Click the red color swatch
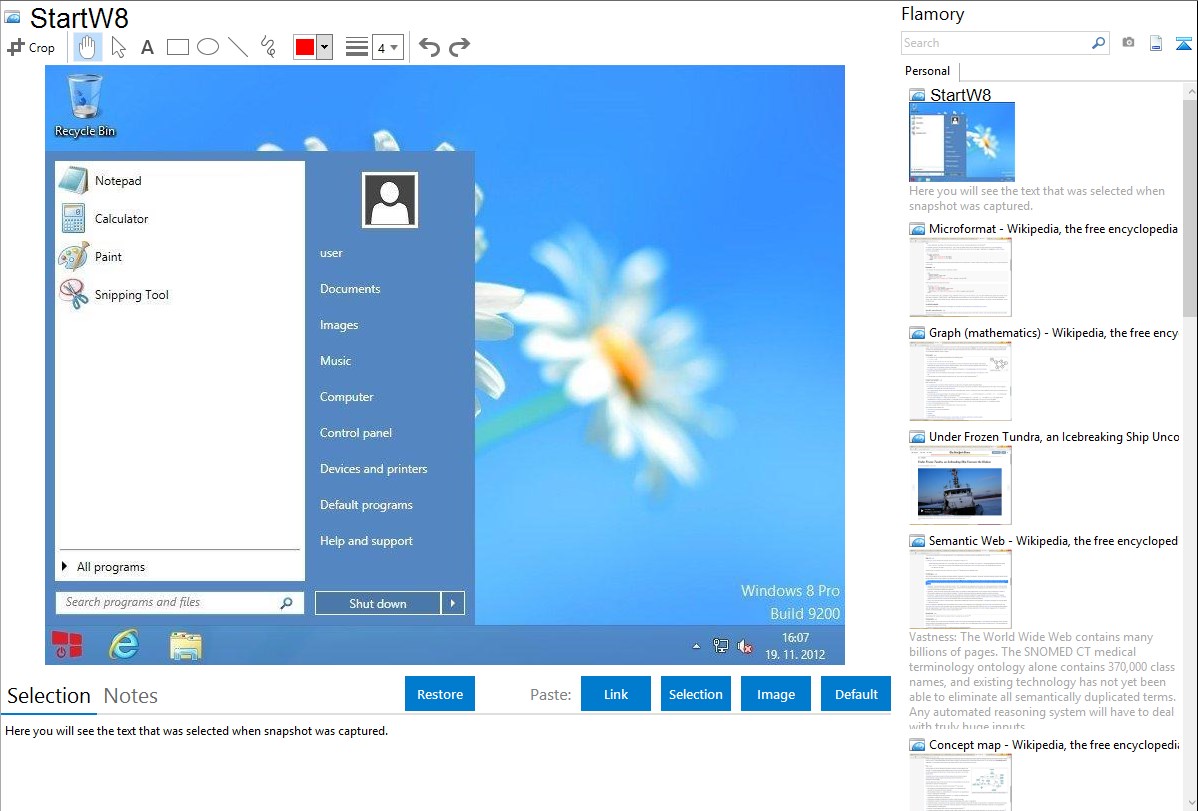 [x=305, y=47]
